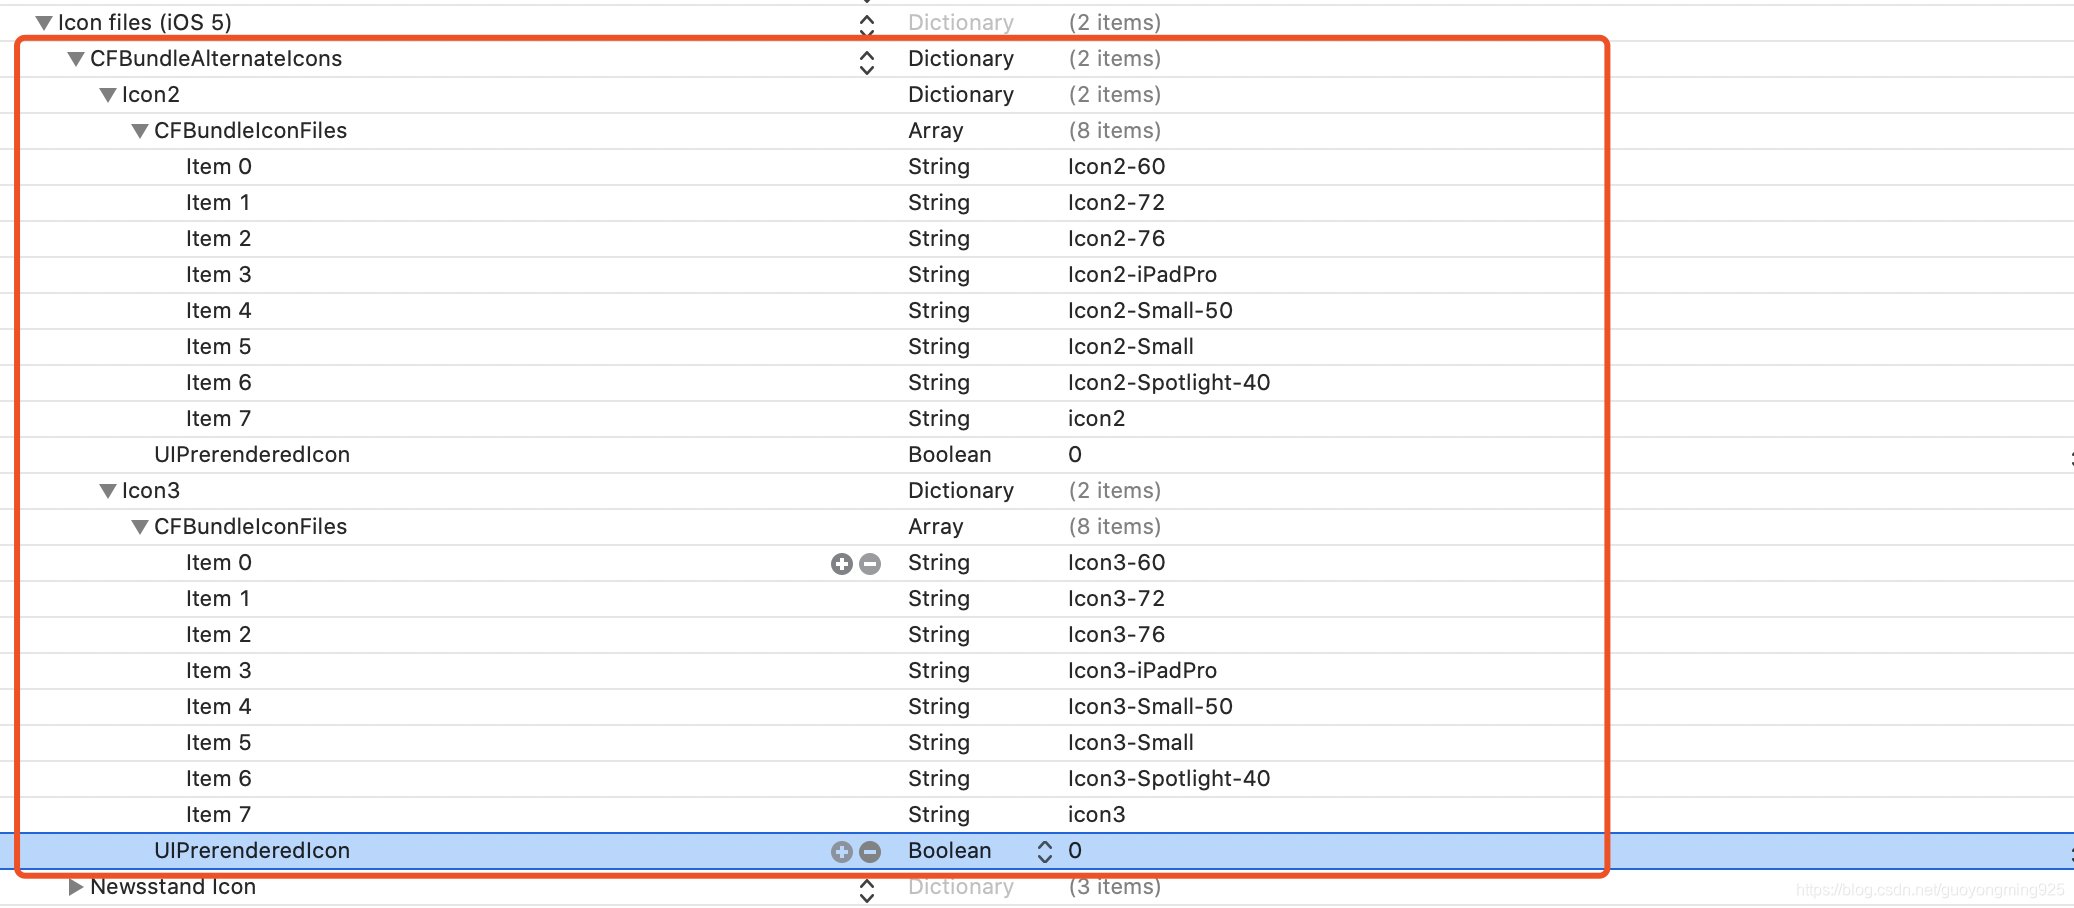Image resolution: width=2074 pixels, height=908 pixels.
Task: Select the Icon2-Spotlight-40 value
Action: (x=1169, y=383)
